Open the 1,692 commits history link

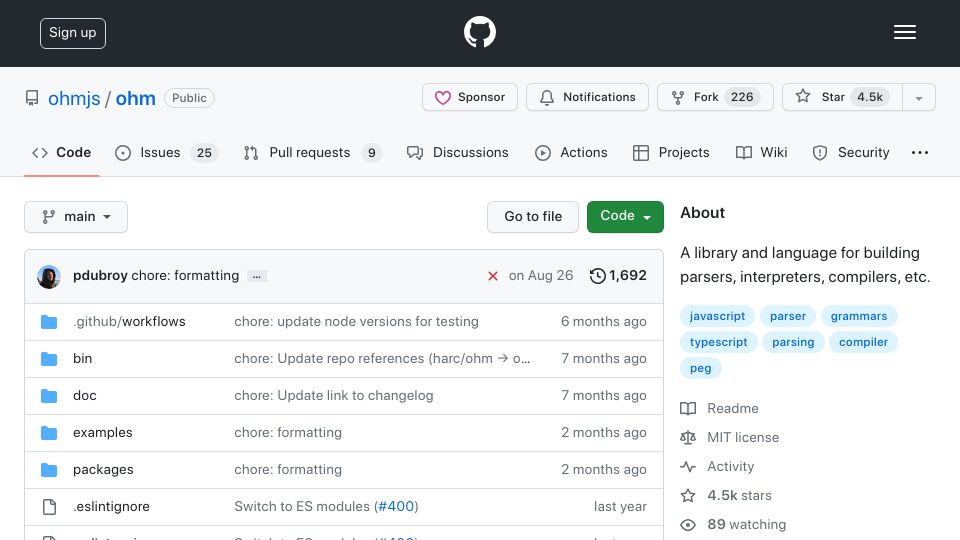tap(618, 276)
